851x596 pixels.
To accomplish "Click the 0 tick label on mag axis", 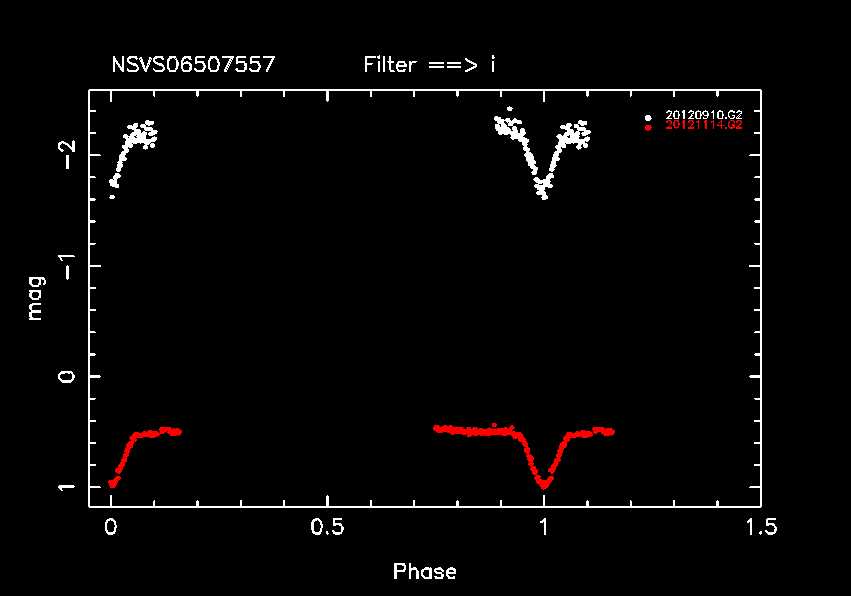I will pyautogui.click(x=66, y=377).
